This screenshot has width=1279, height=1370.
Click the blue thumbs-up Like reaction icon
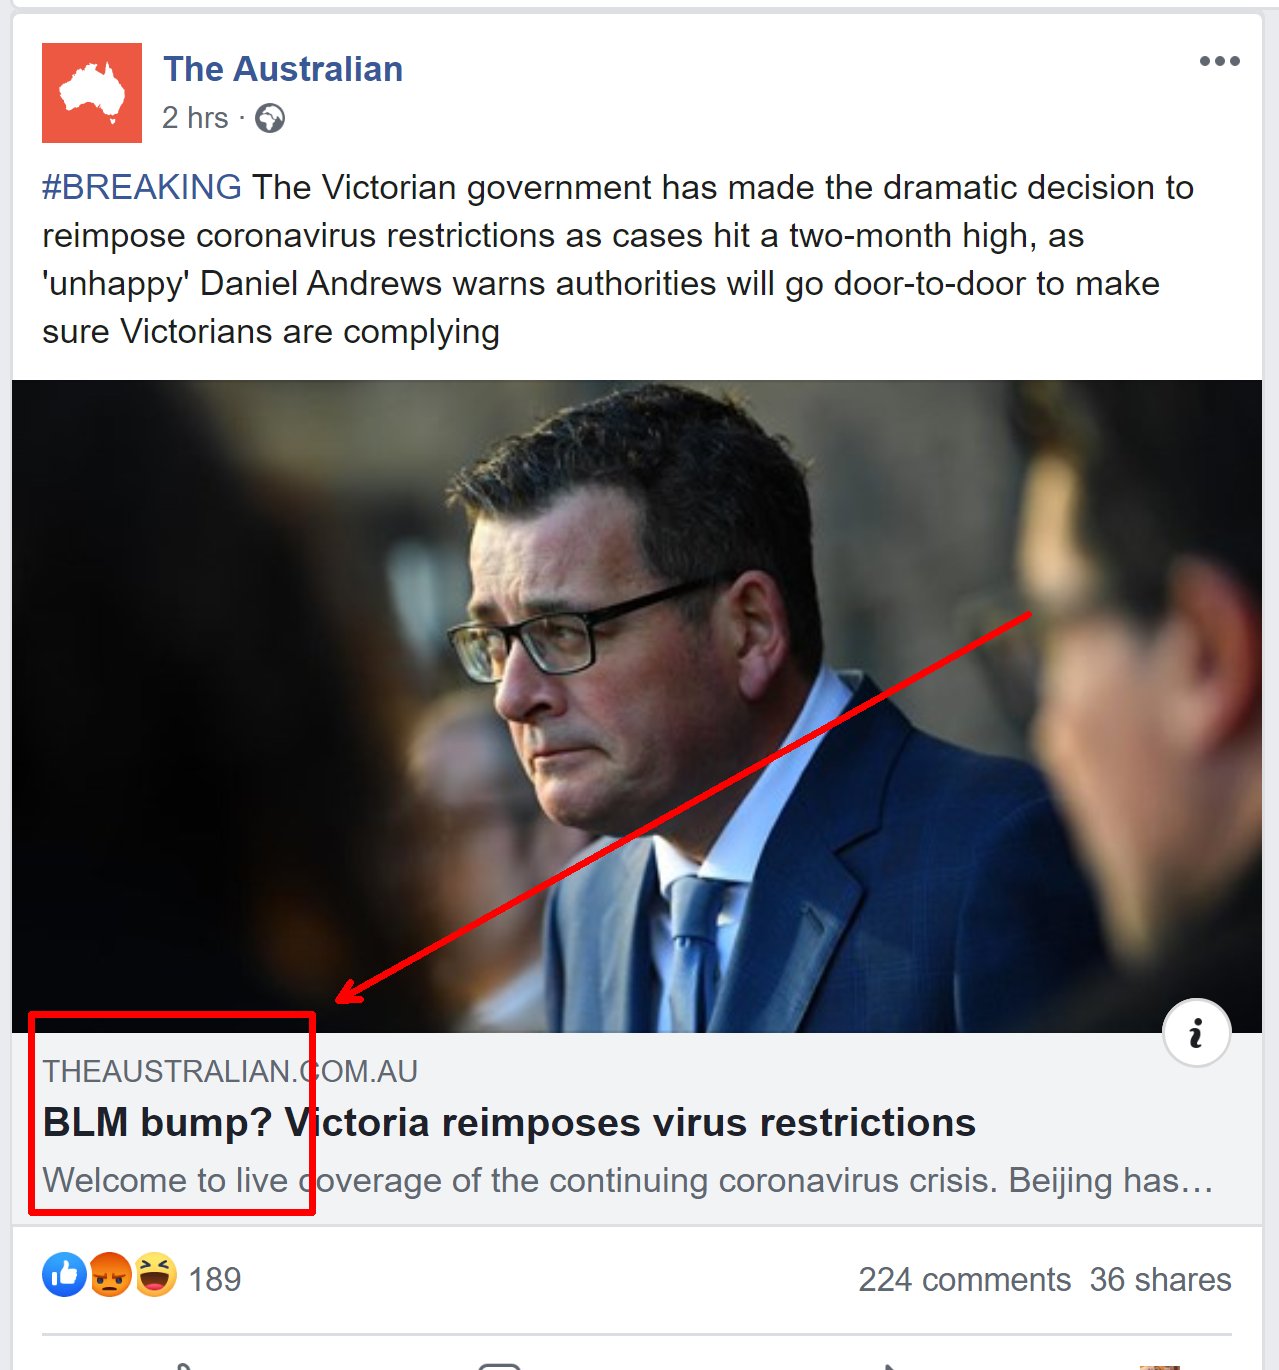[x=65, y=1275]
